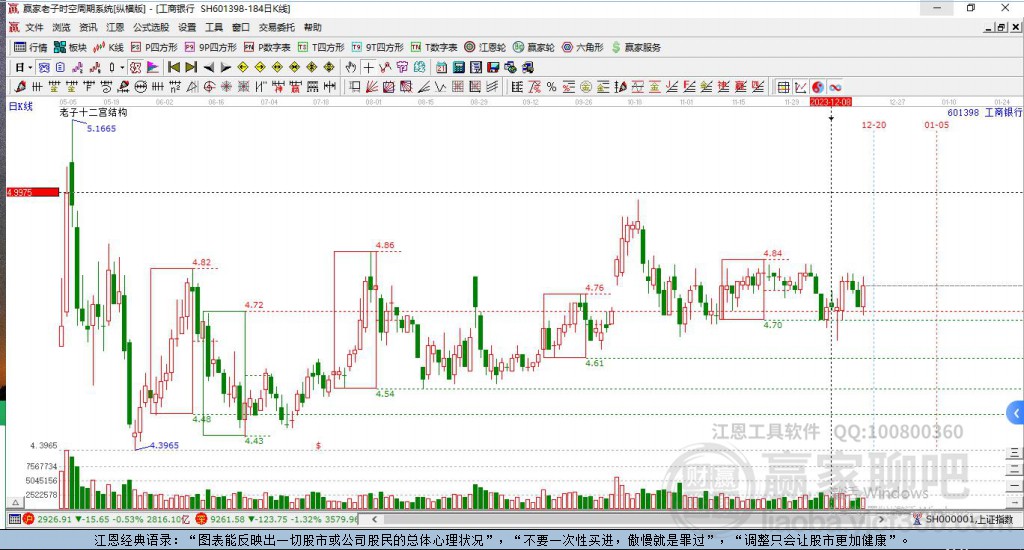The height and width of the screenshot is (550, 1024).
Task: Expand the dropdown arrow next to 0
Action: [122, 67]
